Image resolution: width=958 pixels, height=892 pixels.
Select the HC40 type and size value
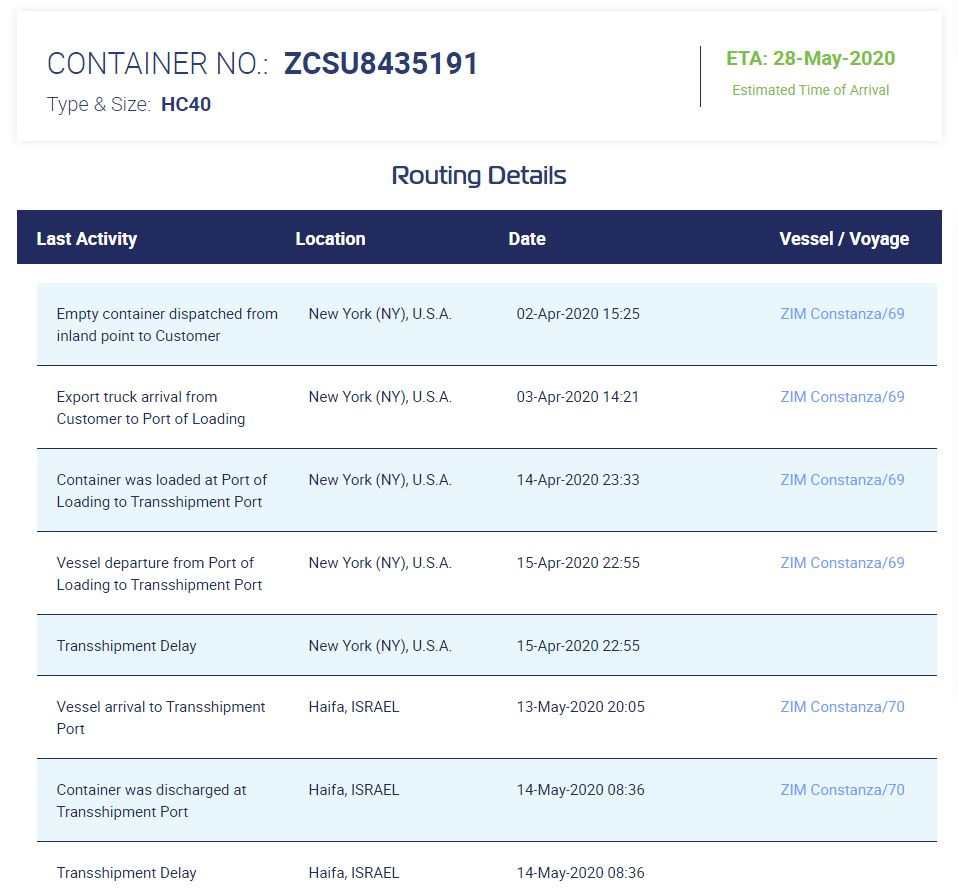[186, 104]
